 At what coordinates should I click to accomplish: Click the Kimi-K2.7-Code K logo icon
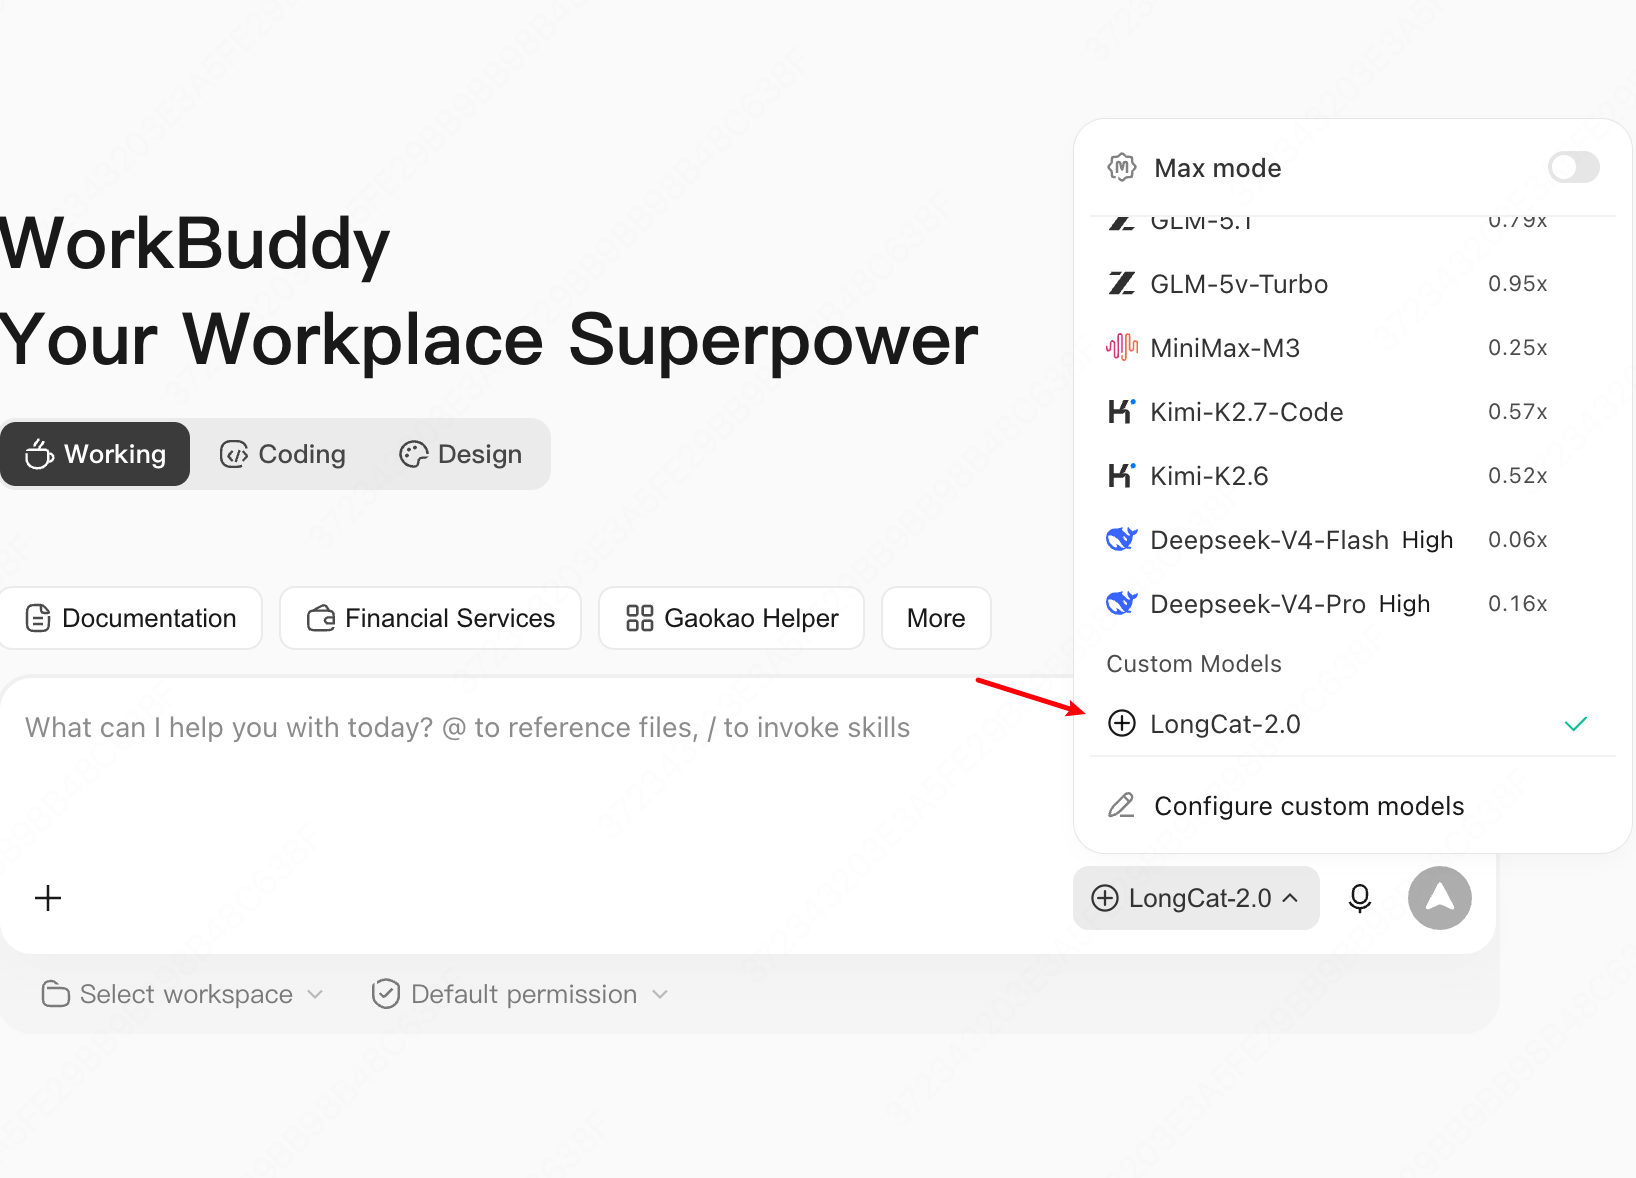pos(1122,411)
